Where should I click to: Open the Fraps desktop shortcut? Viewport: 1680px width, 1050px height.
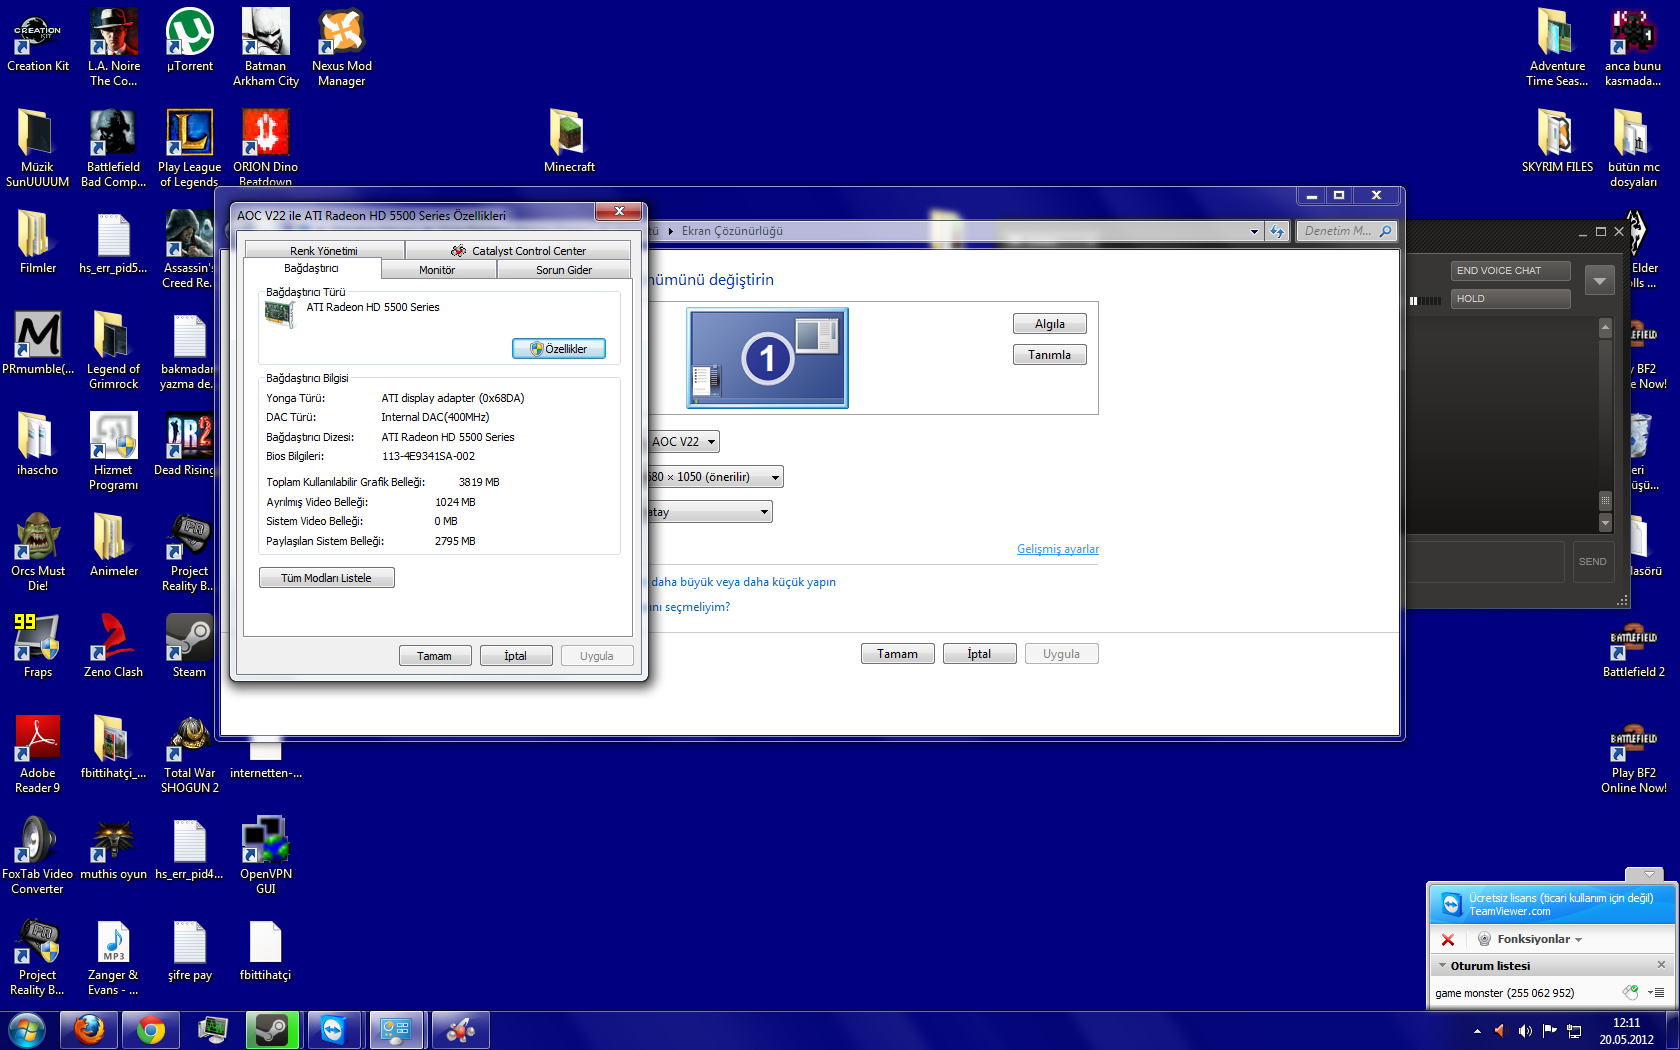38,646
